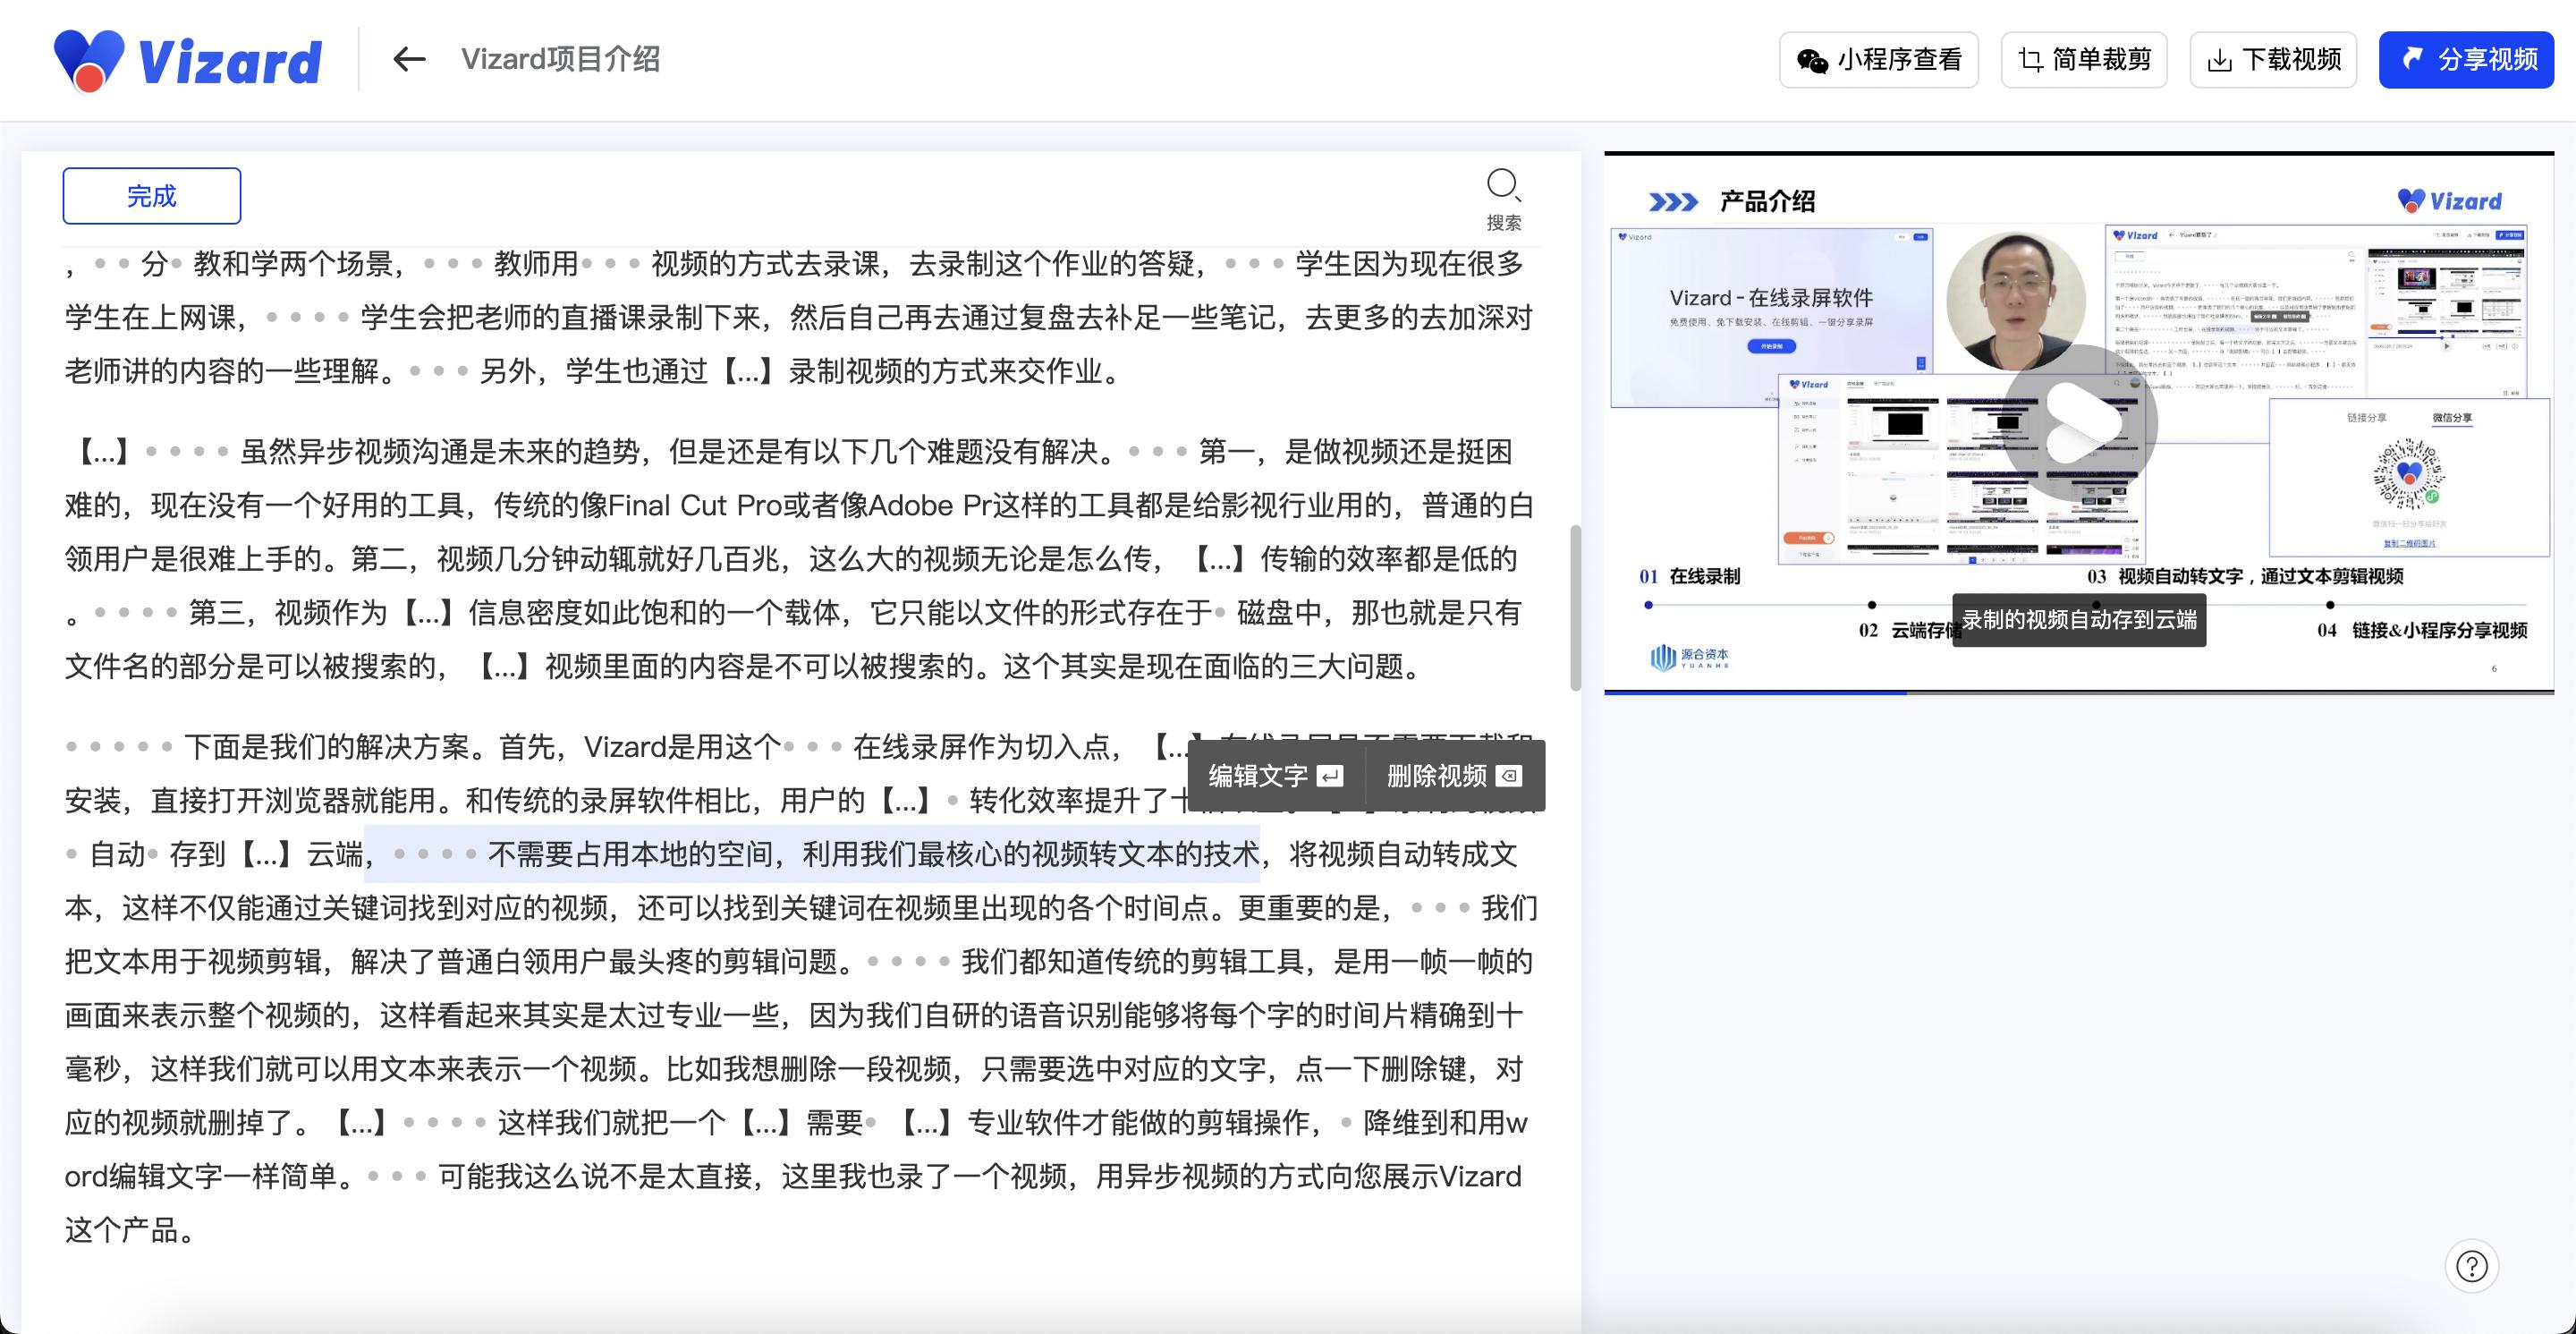Click the text 下面是我们的解决方案
The image size is (2576, 1334).
(x=327, y=747)
